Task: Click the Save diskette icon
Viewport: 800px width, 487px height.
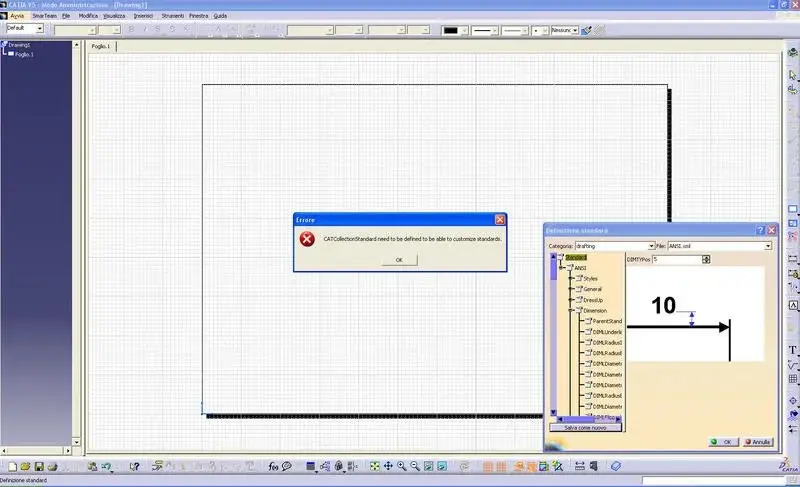Action: [39, 466]
